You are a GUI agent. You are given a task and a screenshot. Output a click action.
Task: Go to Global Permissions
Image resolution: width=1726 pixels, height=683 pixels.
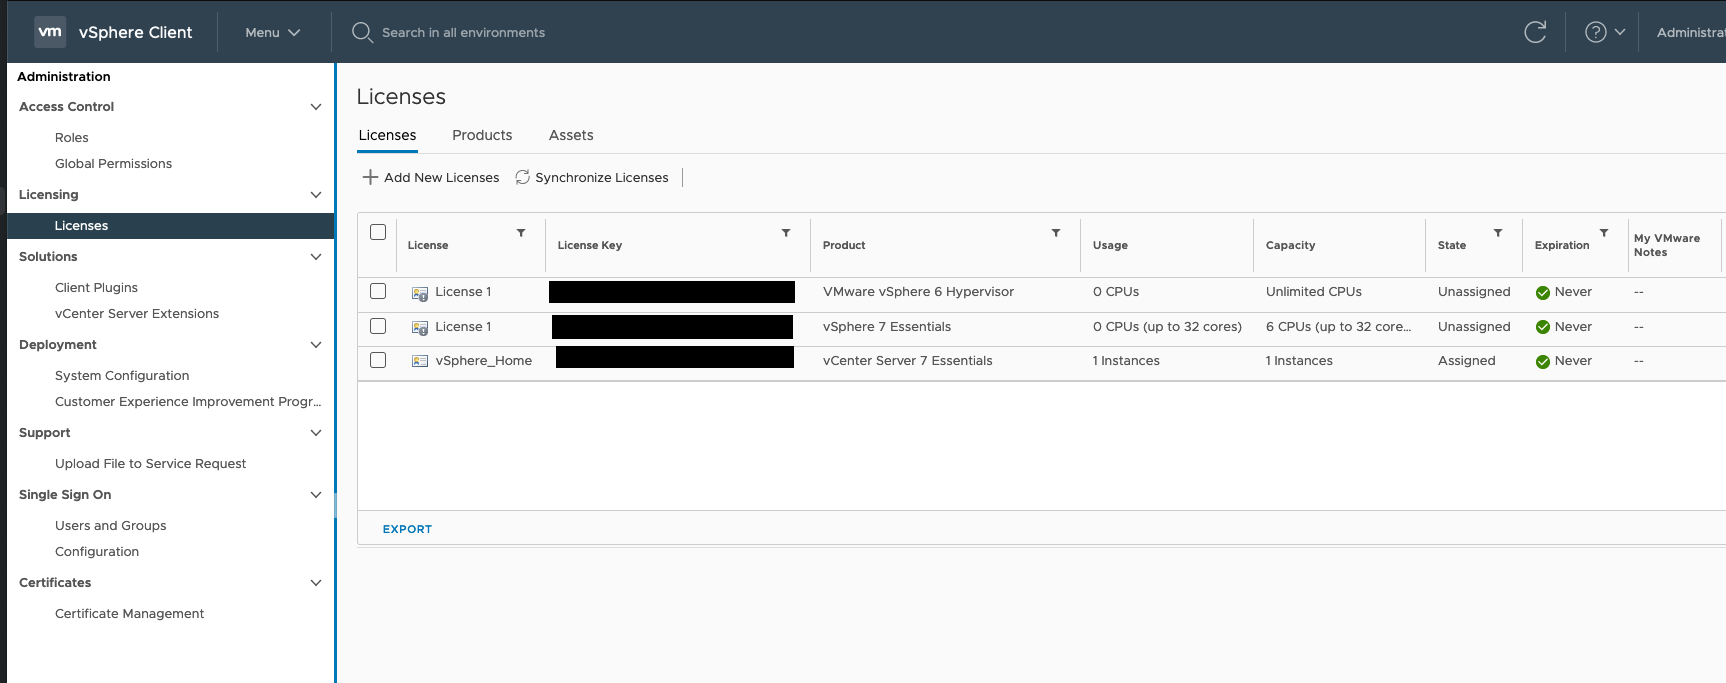(113, 164)
